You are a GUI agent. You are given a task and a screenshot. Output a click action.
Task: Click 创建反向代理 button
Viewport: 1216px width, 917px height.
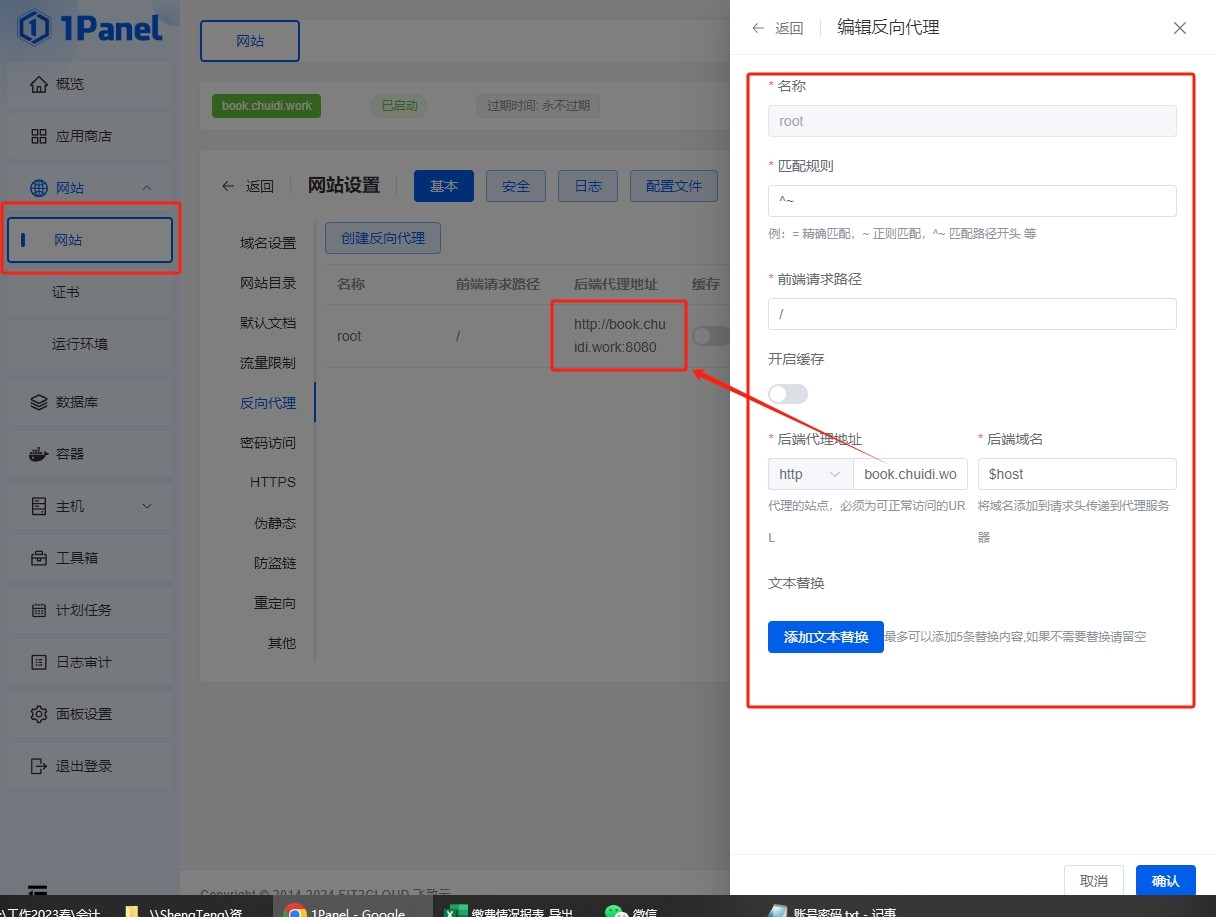click(x=383, y=238)
